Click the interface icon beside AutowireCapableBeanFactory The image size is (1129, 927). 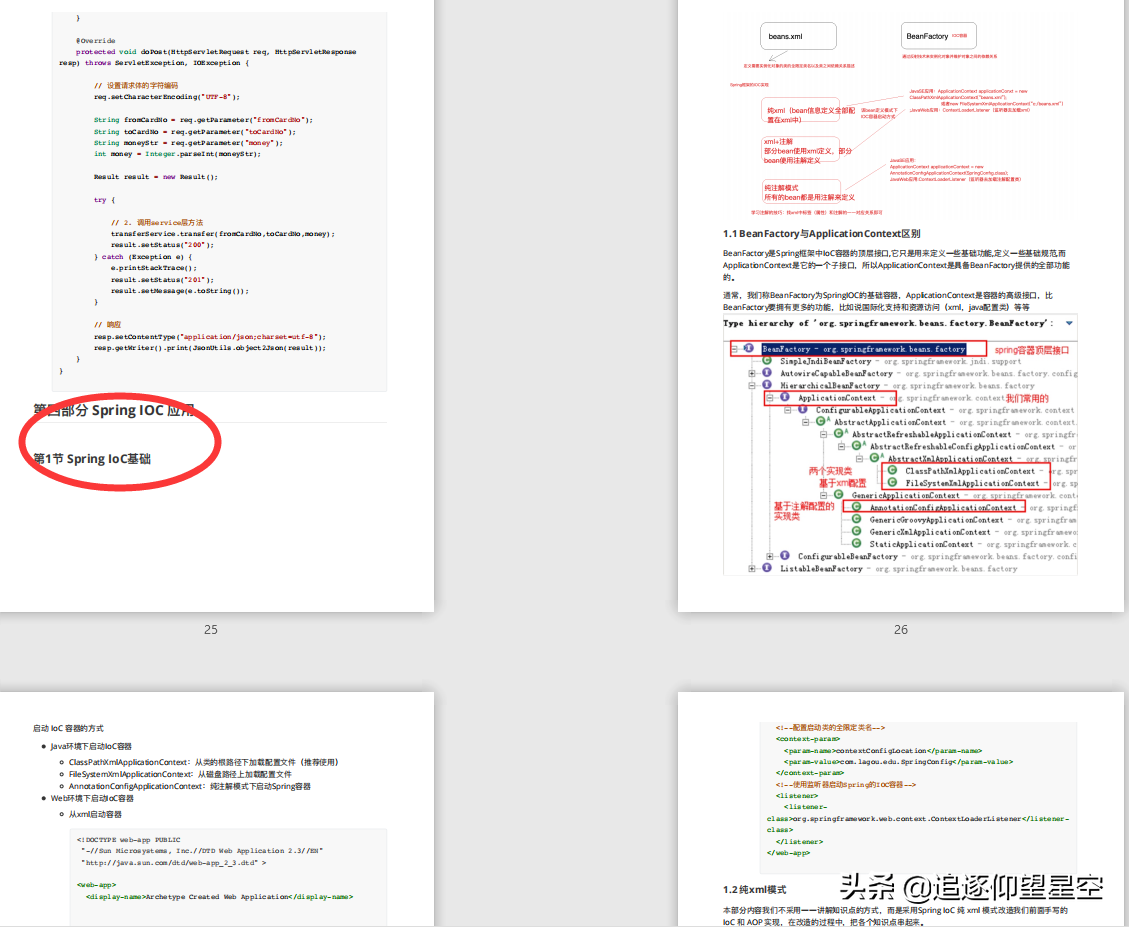tap(767, 372)
